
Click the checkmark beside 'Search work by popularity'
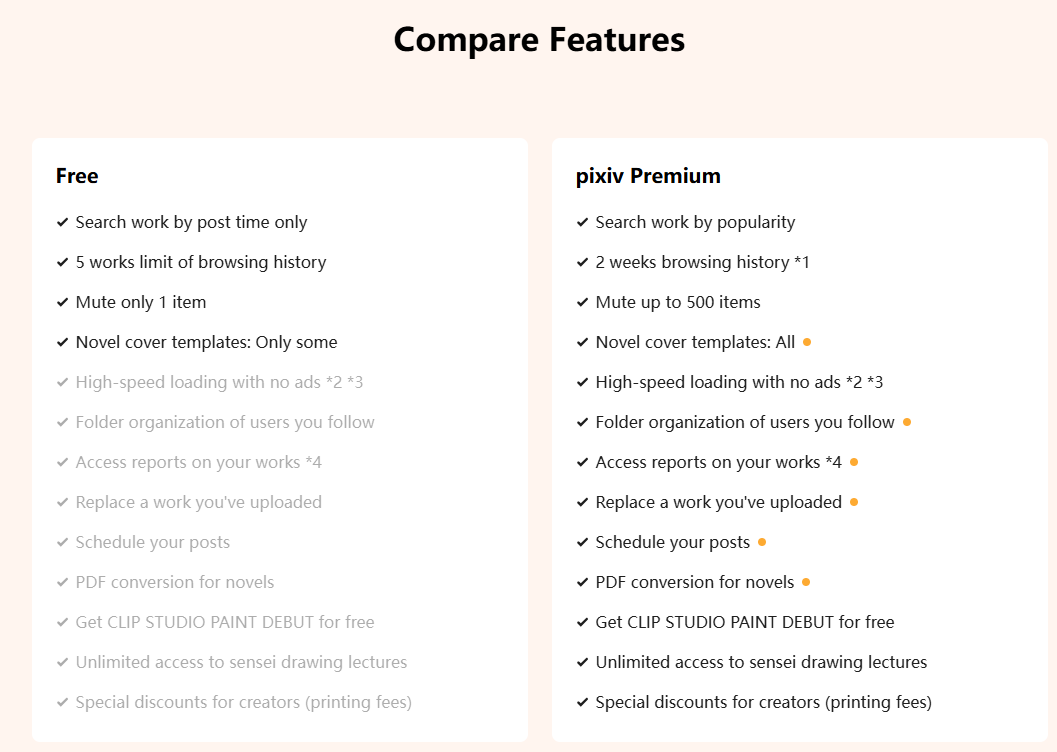coord(582,223)
